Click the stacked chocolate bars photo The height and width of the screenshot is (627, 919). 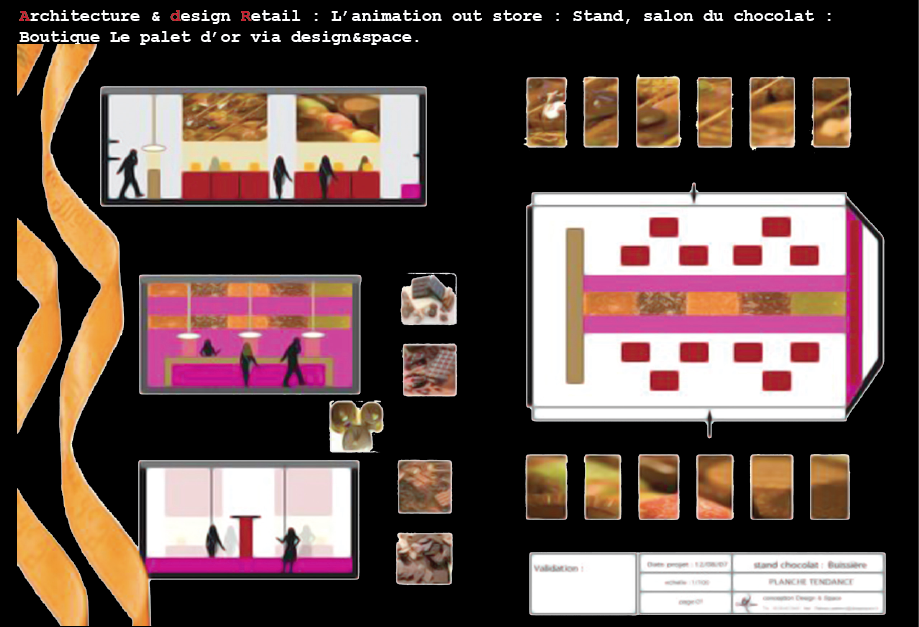428,299
